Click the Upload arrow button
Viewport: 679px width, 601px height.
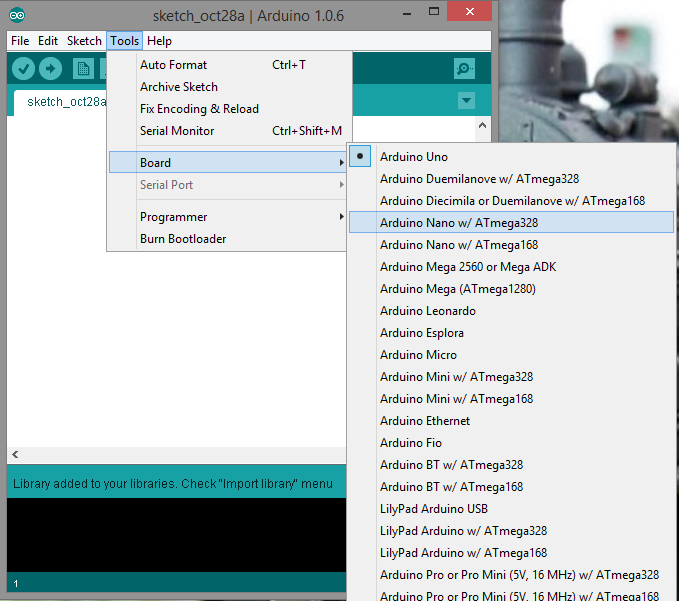pos(50,68)
